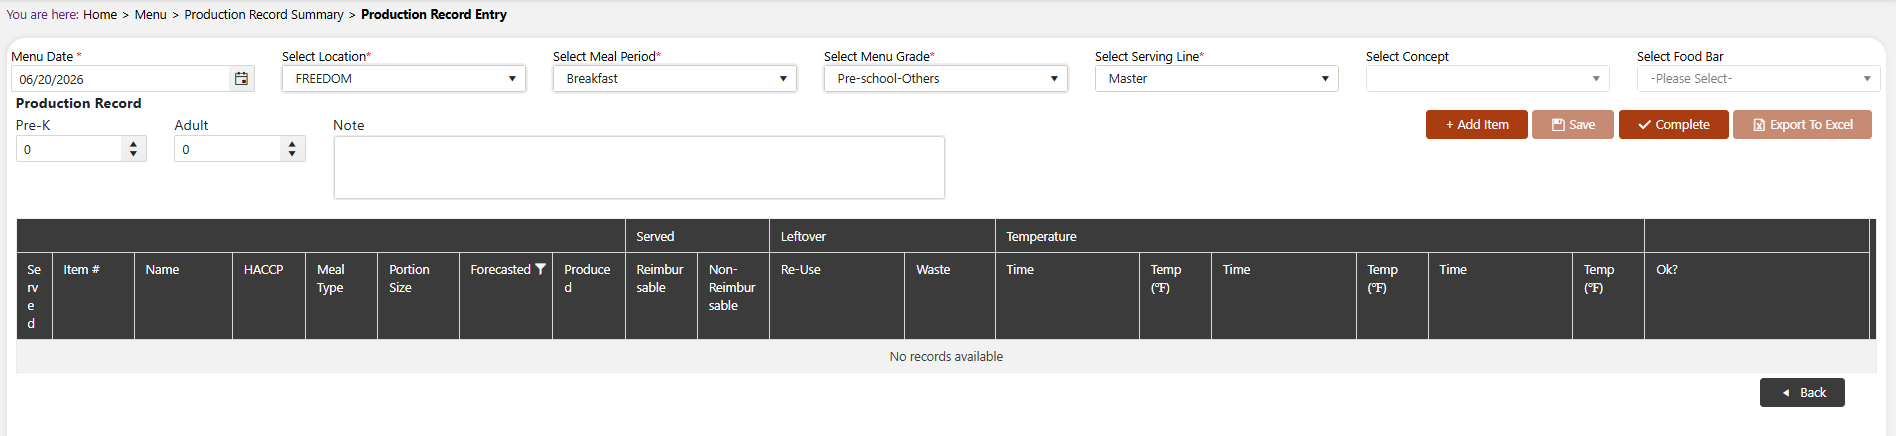Open the Select Menu Grade dropdown
This screenshot has width=1896, height=436.
coord(946,79)
